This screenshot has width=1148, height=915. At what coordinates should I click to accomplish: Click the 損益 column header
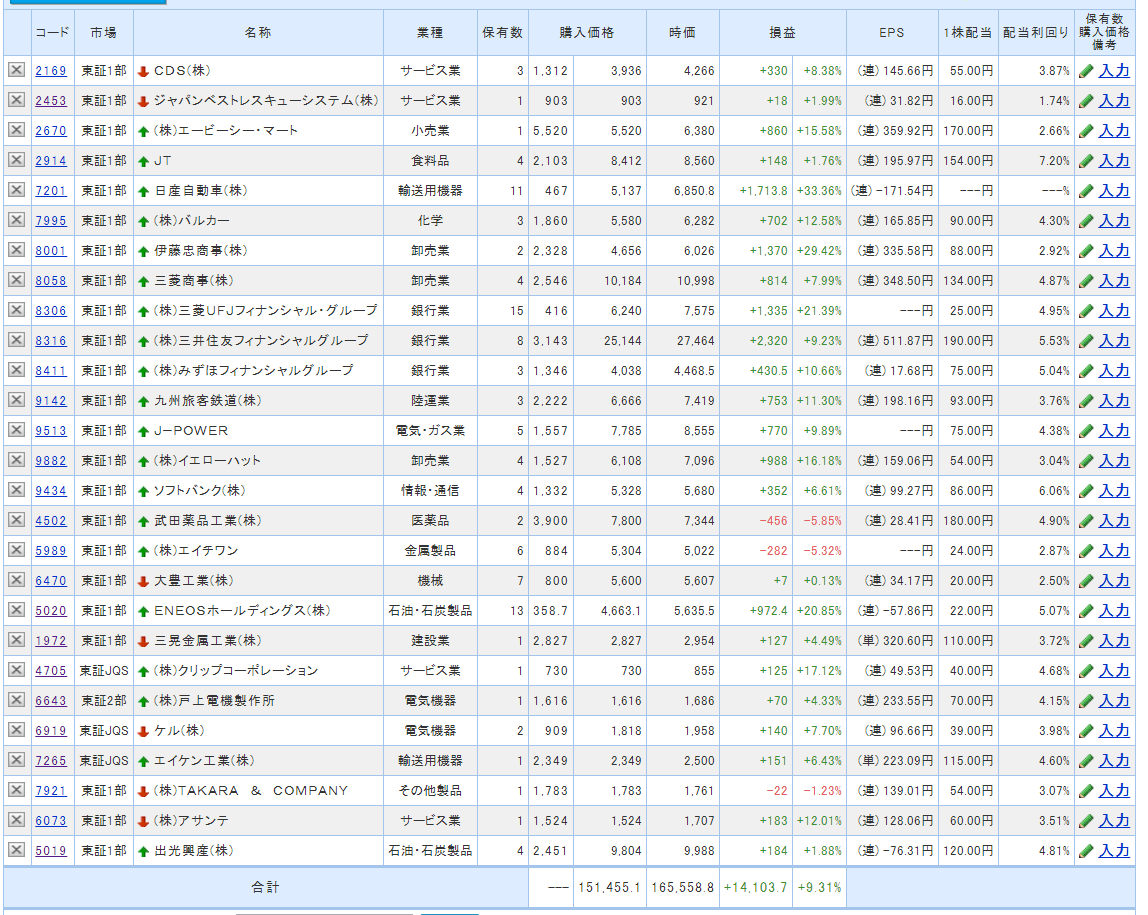(782, 33)
